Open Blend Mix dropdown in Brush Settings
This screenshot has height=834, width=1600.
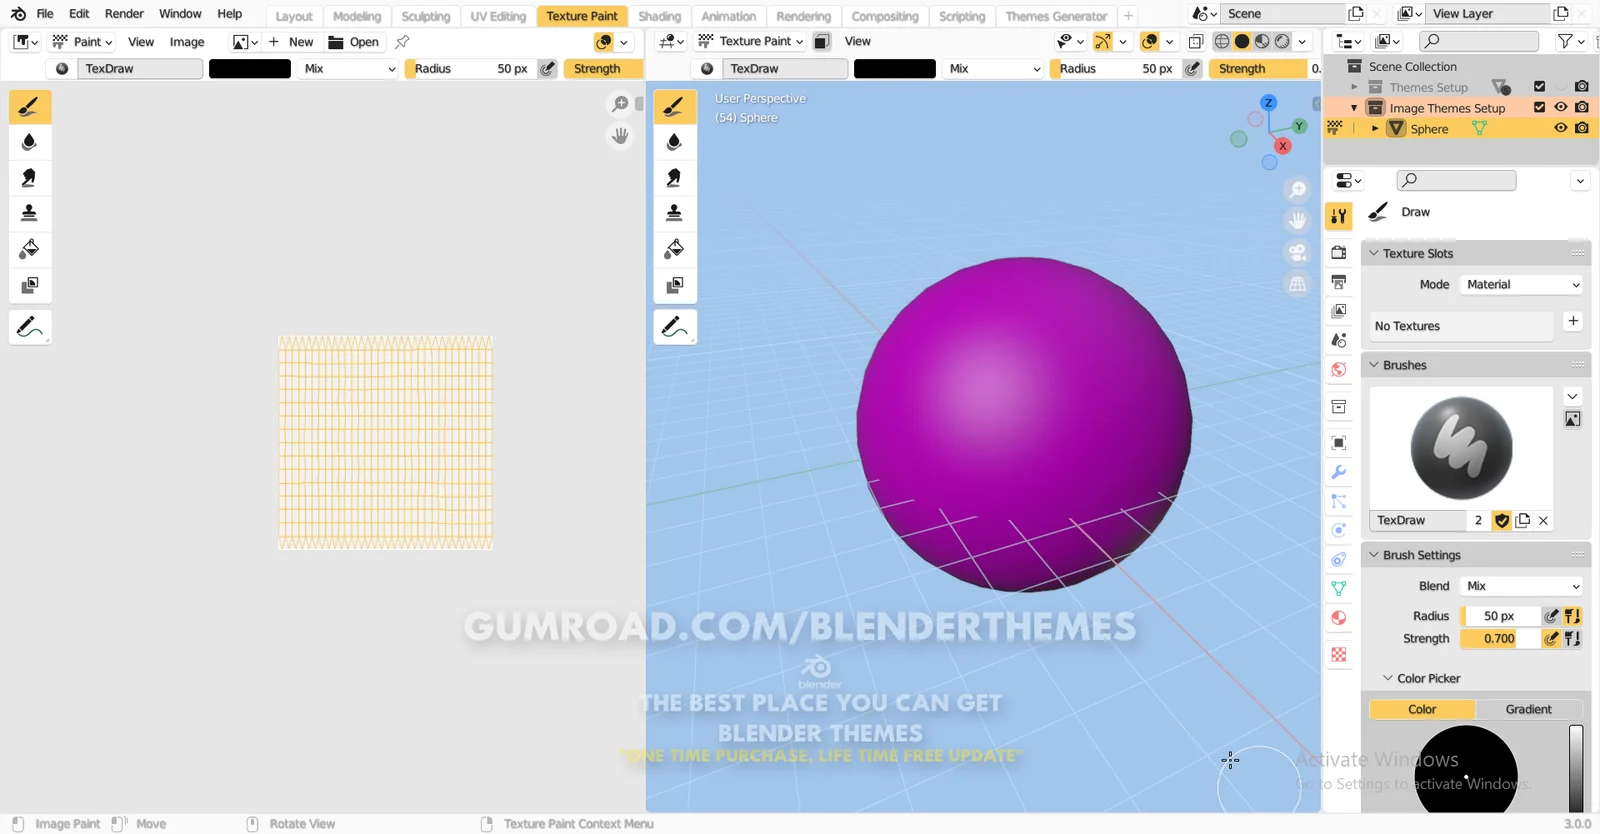1522,586
